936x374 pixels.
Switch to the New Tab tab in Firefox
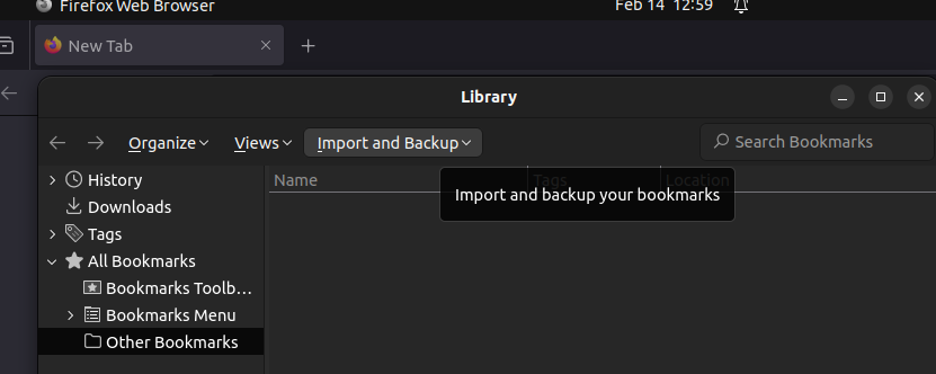(159, 45)
